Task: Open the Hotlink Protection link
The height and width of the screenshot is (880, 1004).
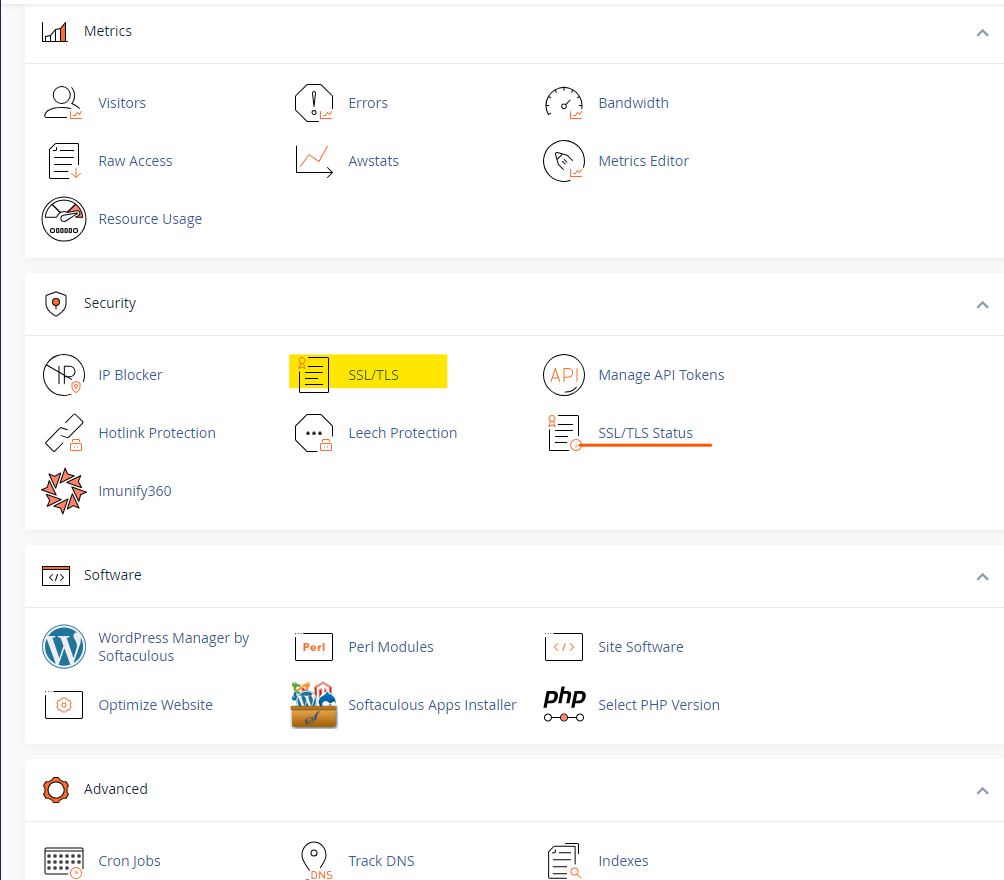Action: pyautogui.click(x=157, y=433)
